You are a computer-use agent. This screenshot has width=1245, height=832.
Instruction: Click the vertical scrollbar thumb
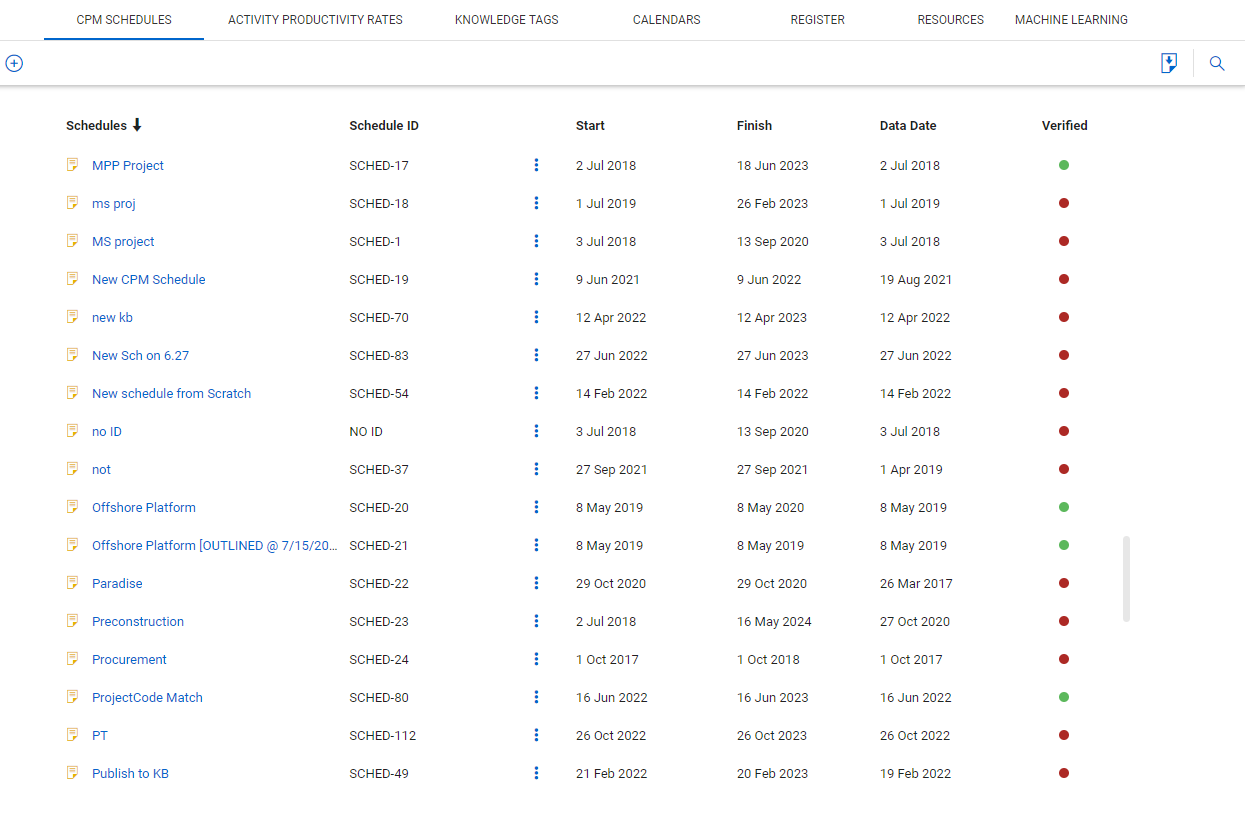[1126, 579]
